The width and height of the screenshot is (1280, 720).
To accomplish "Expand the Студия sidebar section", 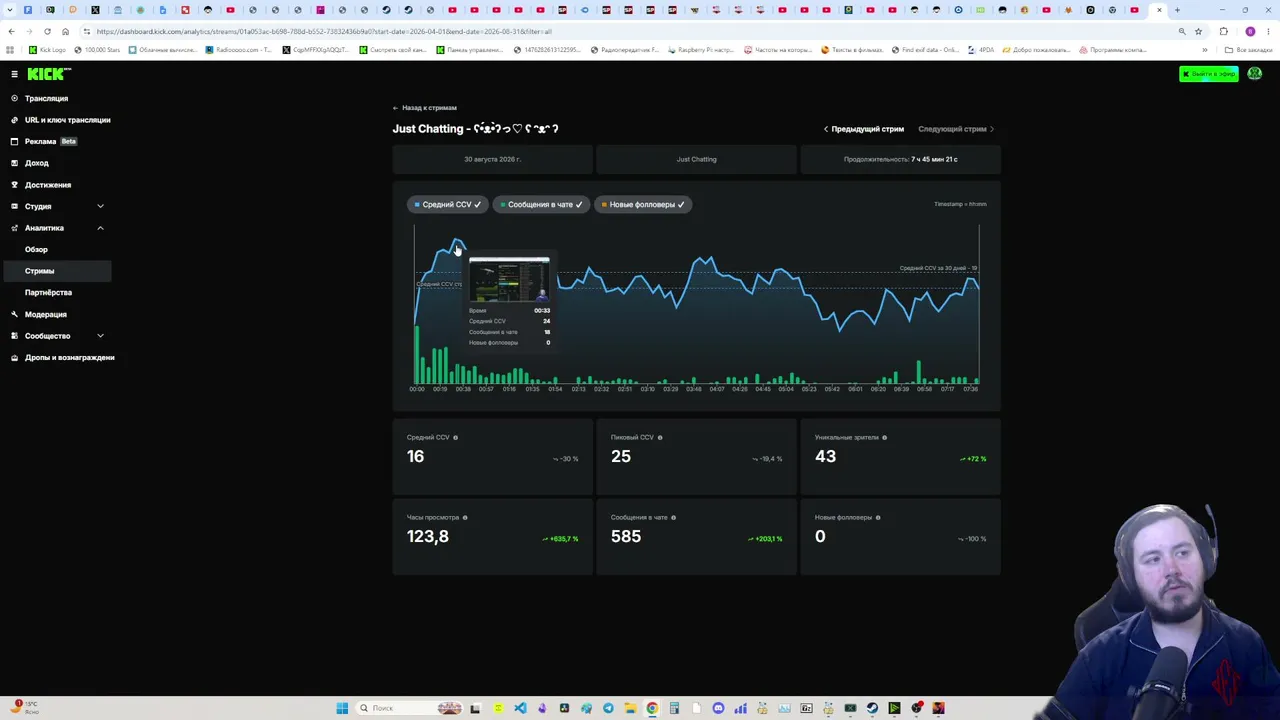I will pyautogui.click(x=100, y=206).
